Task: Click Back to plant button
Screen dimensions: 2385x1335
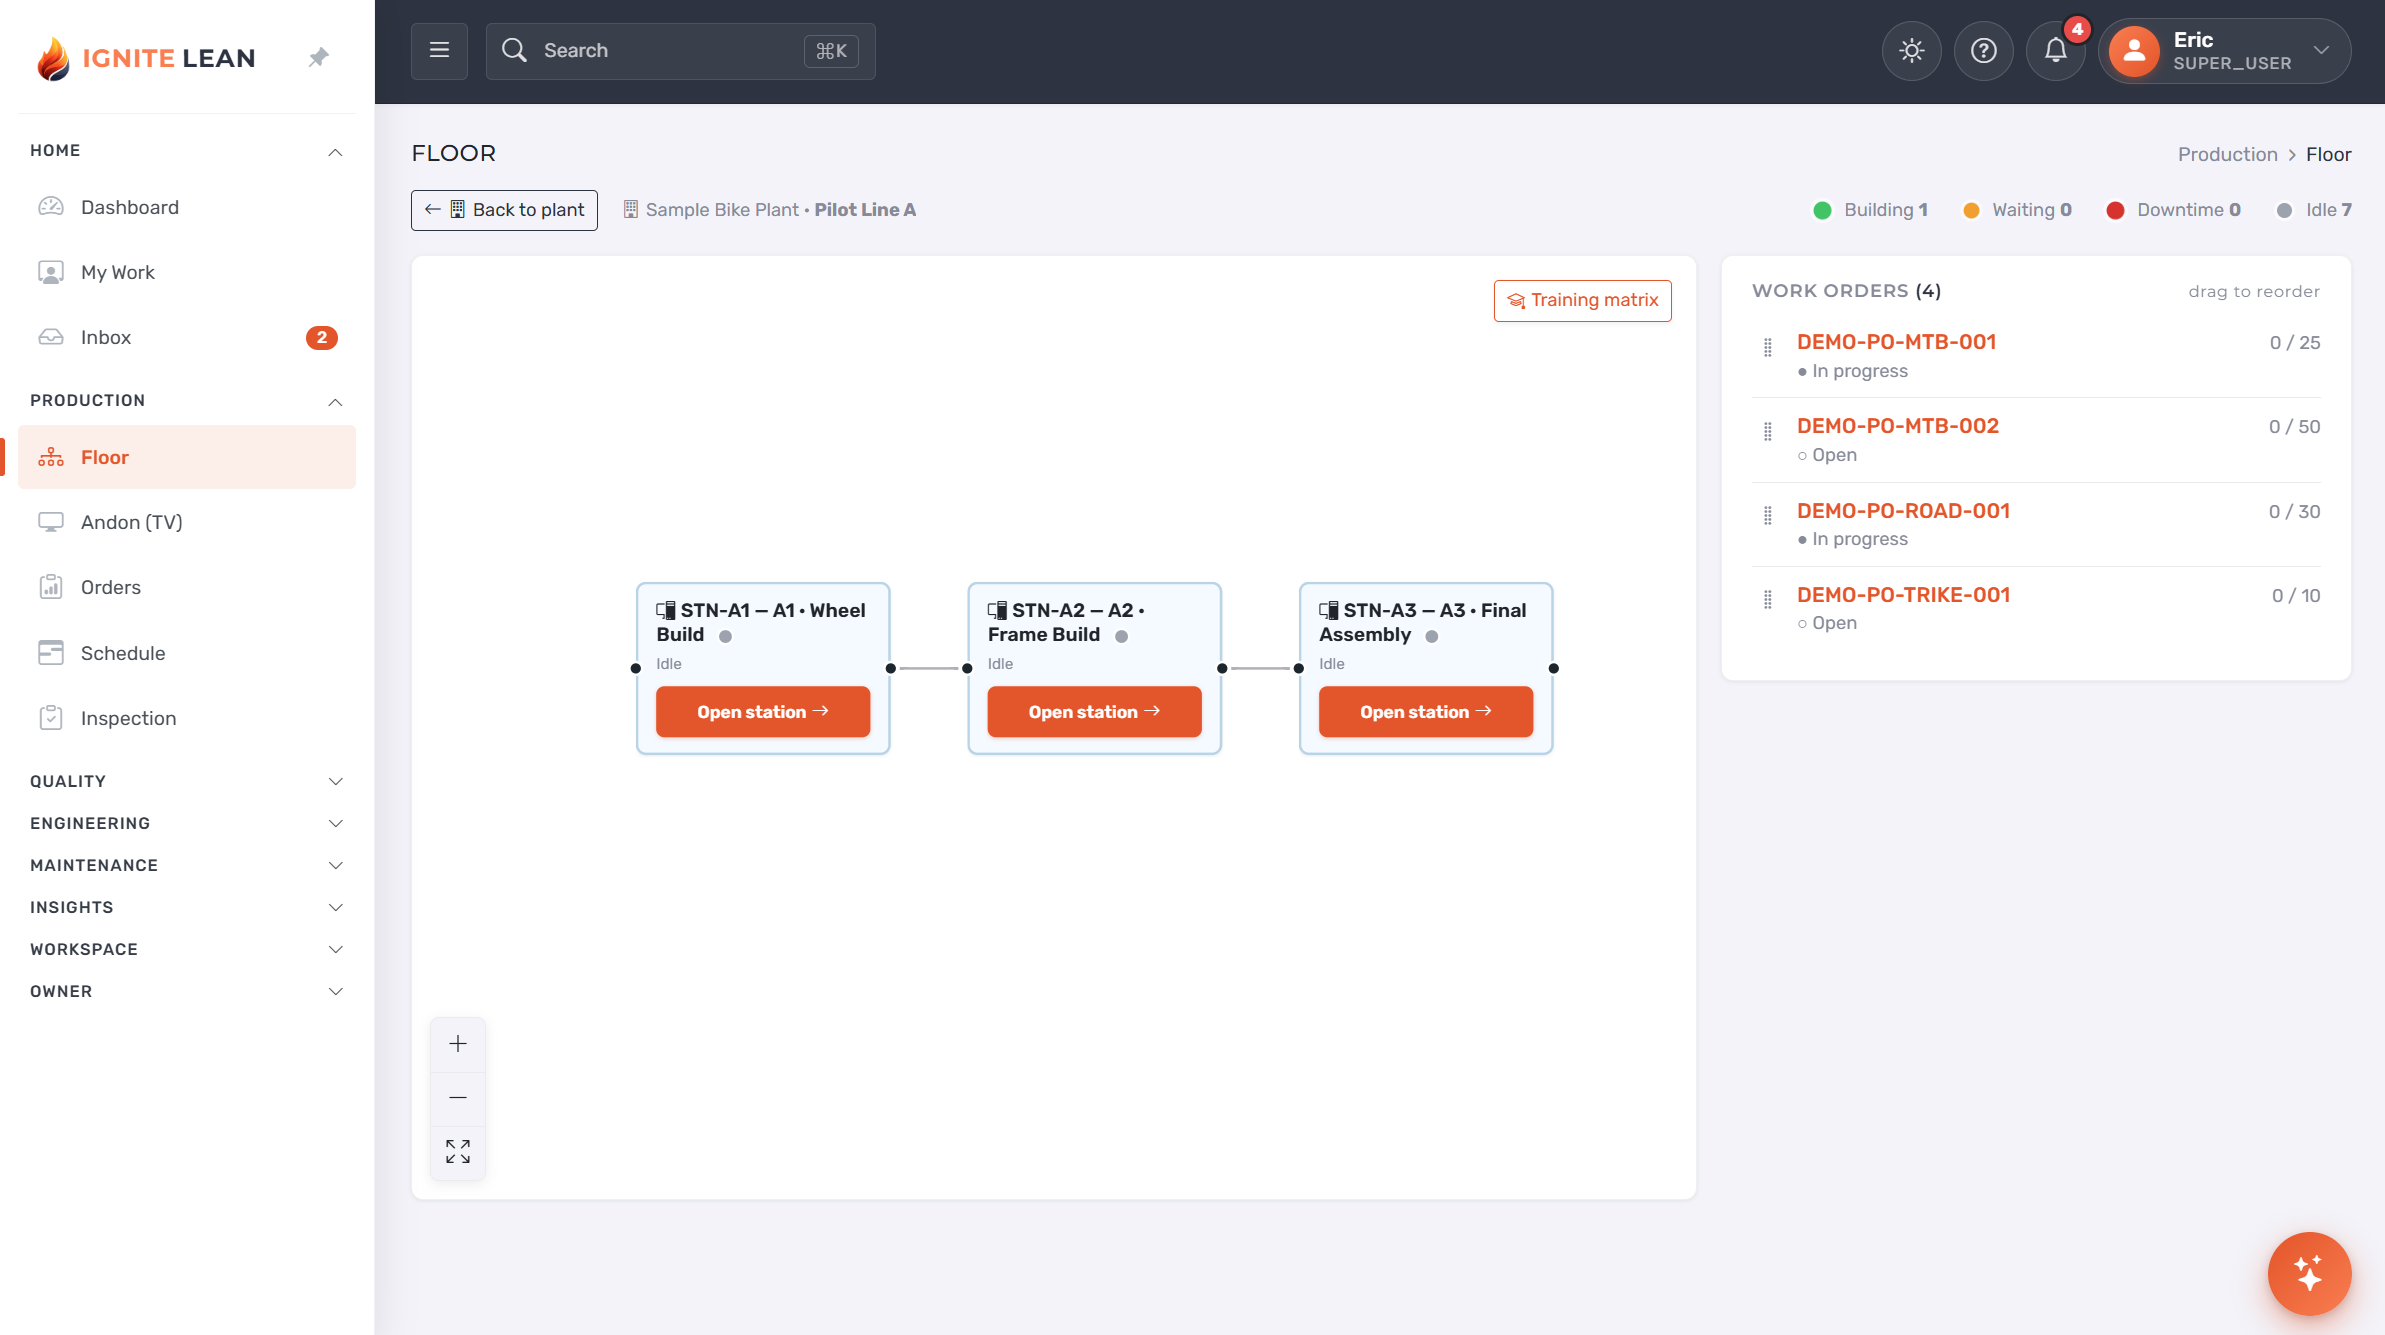Action: [x=504, y=210]
